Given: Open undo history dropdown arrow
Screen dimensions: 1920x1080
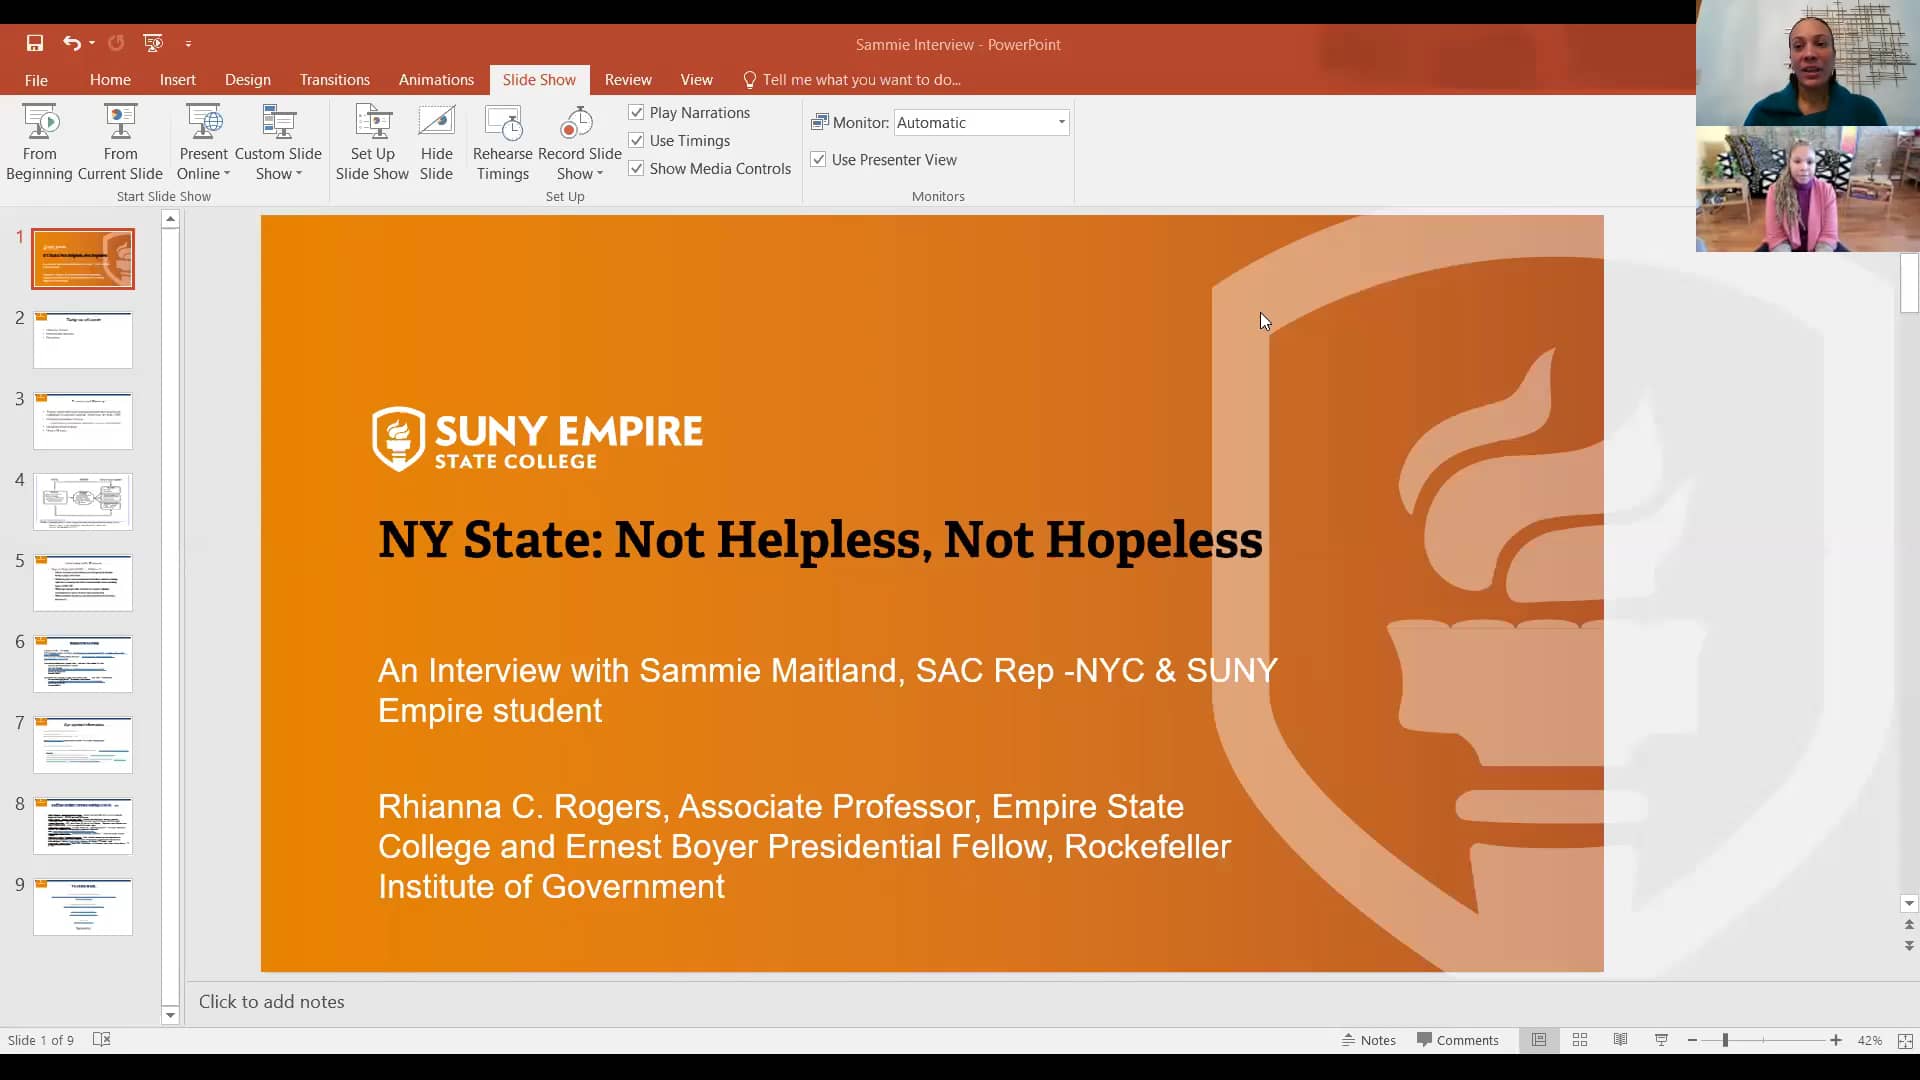Looking at the screenshot, I should [91, 43].
